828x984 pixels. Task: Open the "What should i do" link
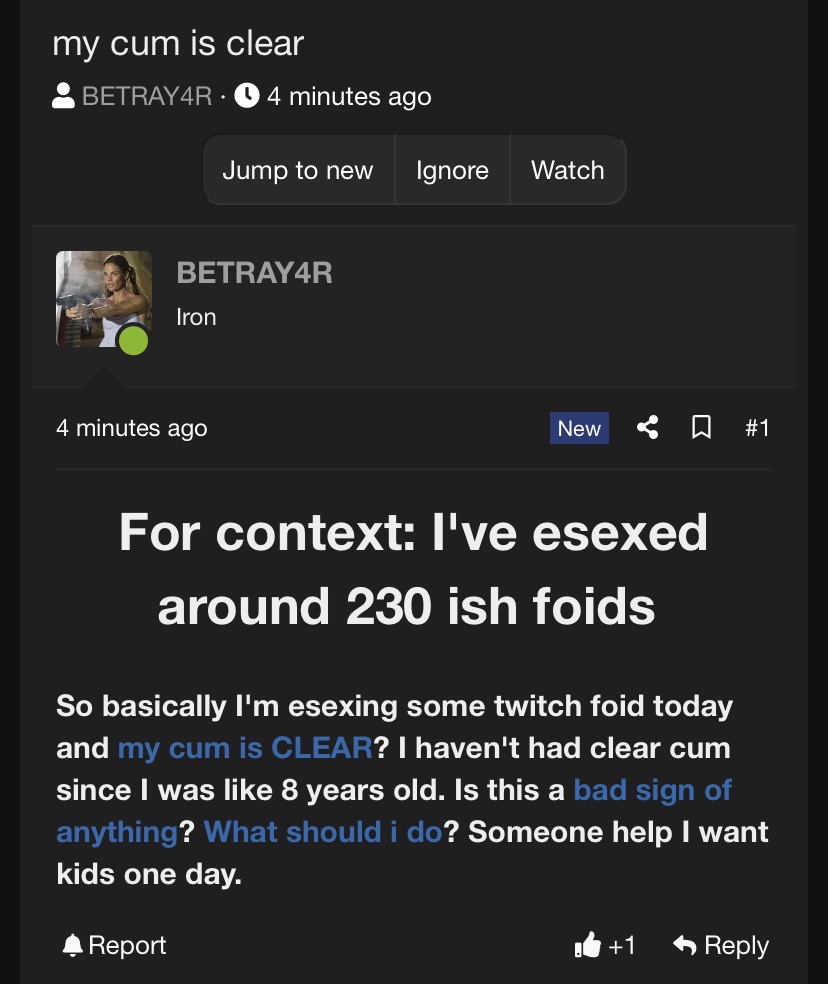(322, 832)
